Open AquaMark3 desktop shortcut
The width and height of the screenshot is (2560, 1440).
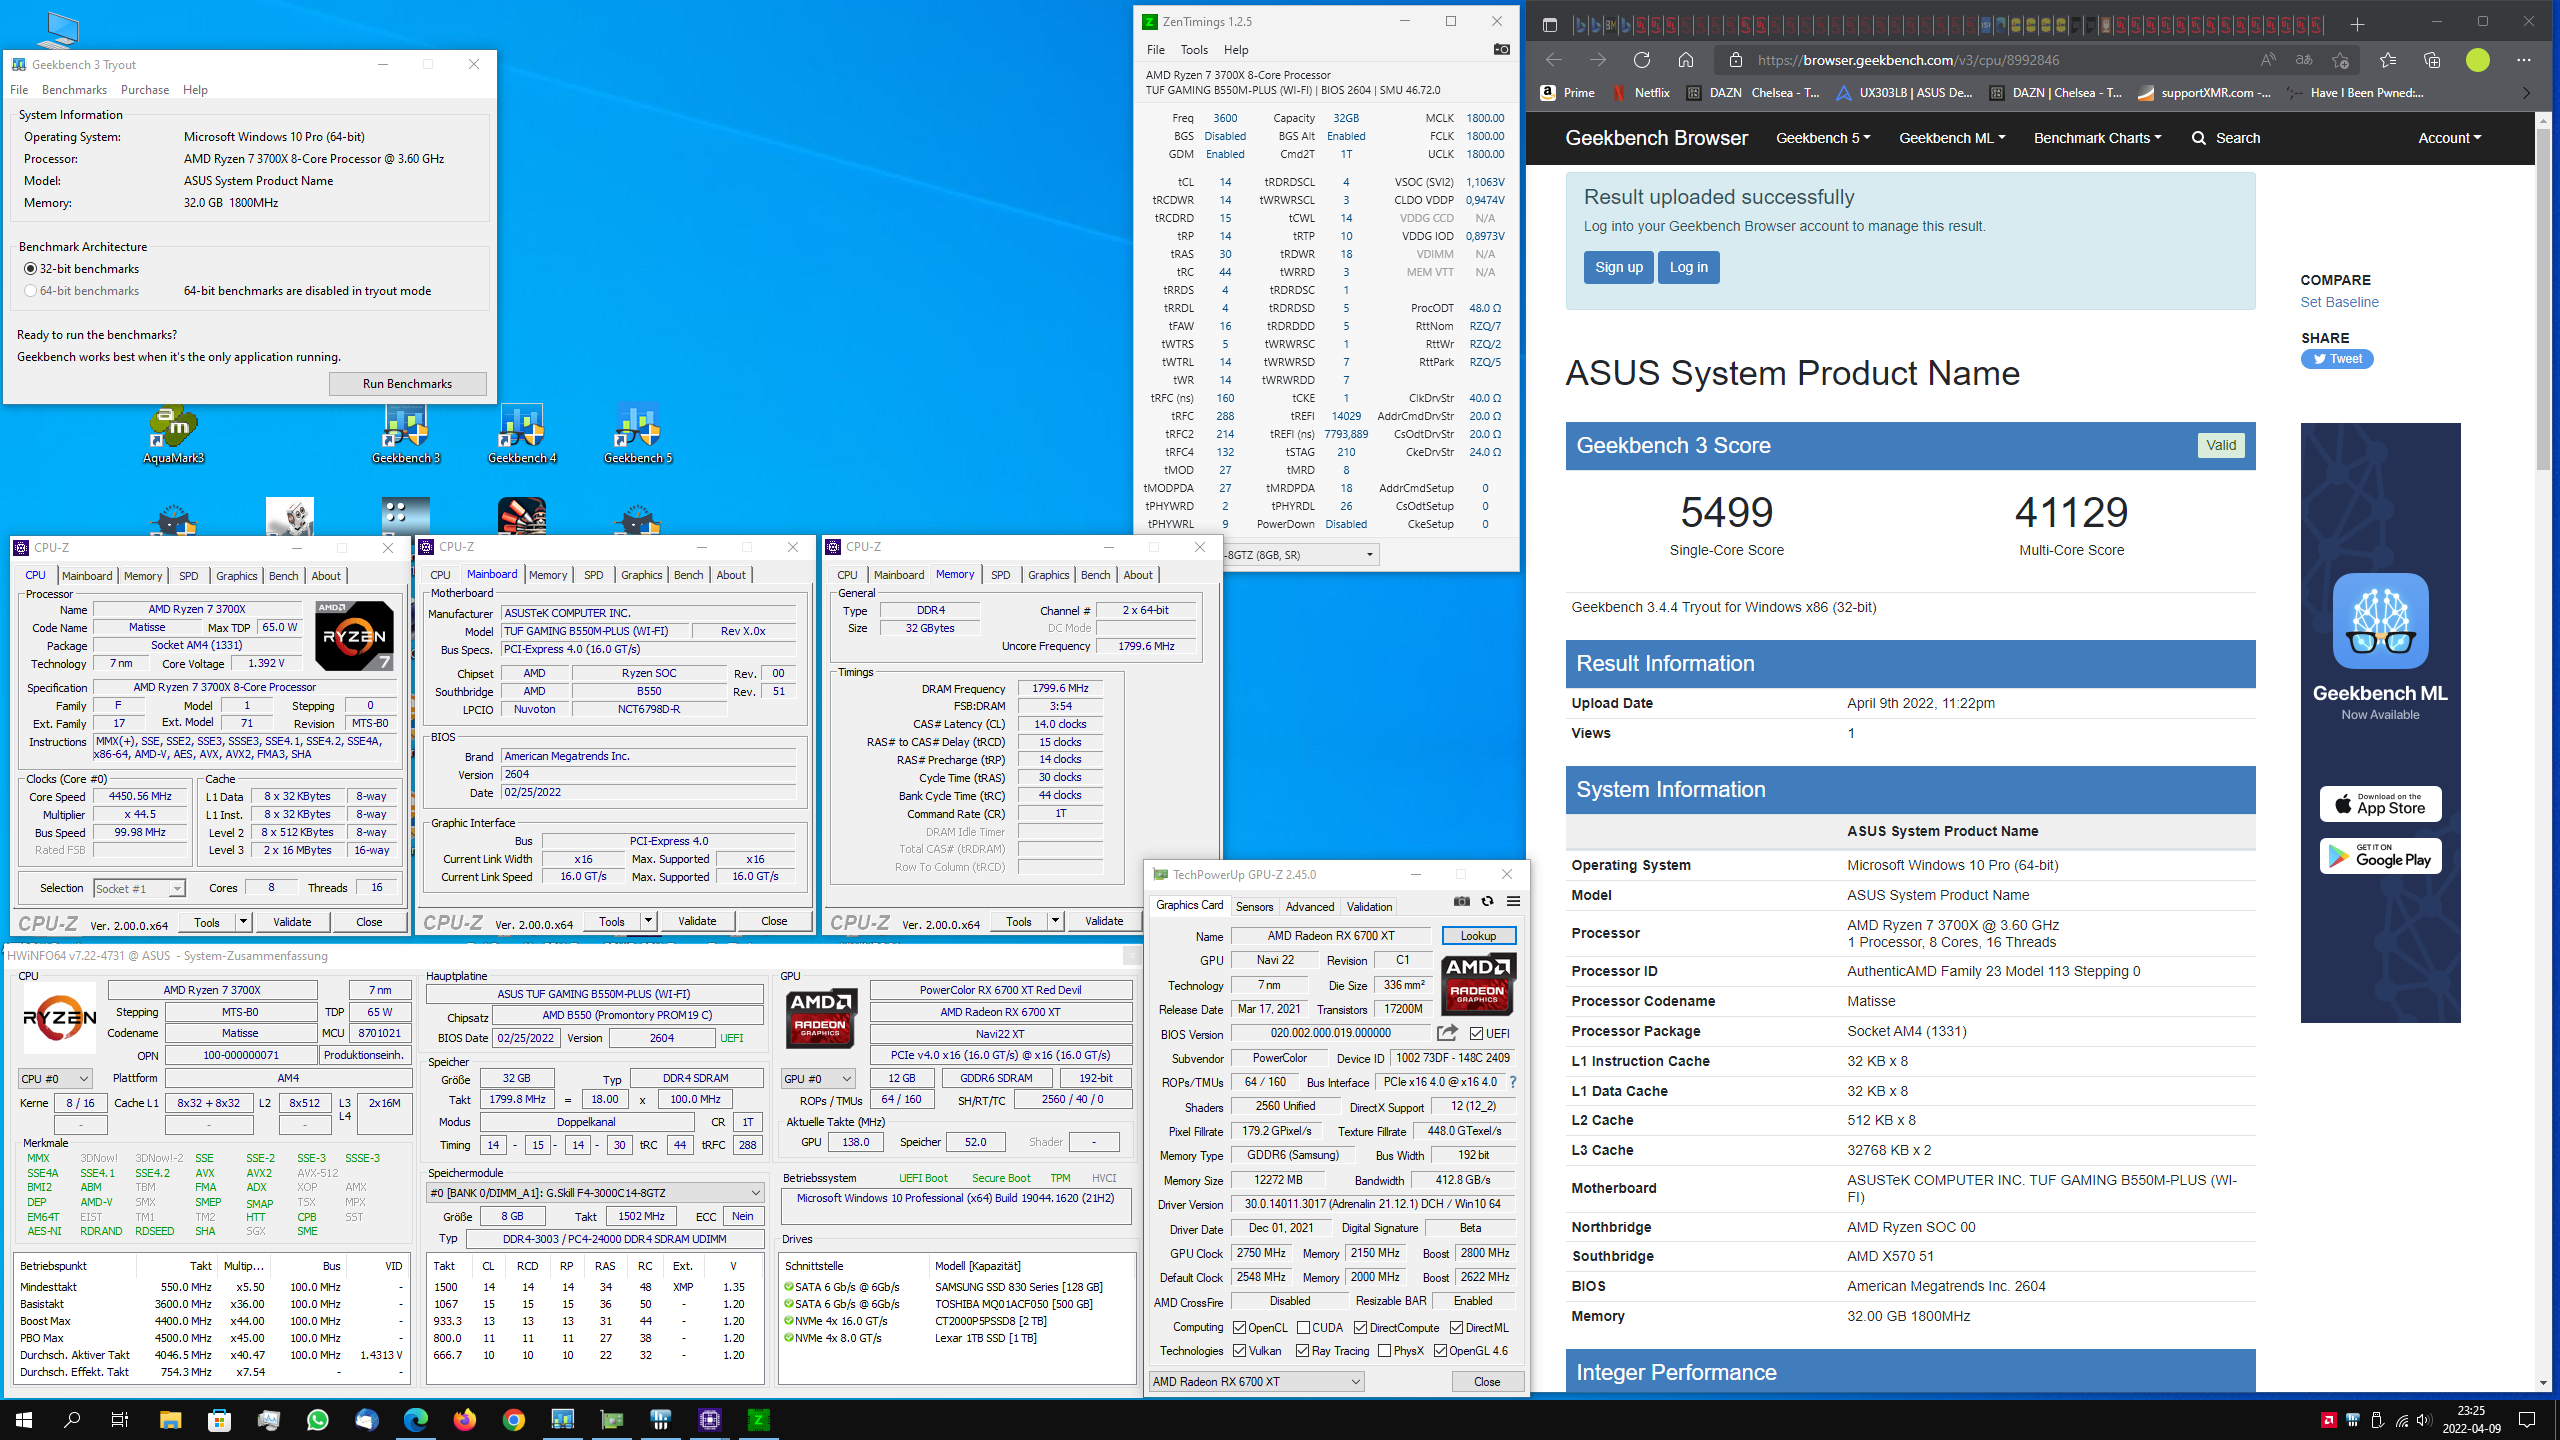tap(173, 434)
